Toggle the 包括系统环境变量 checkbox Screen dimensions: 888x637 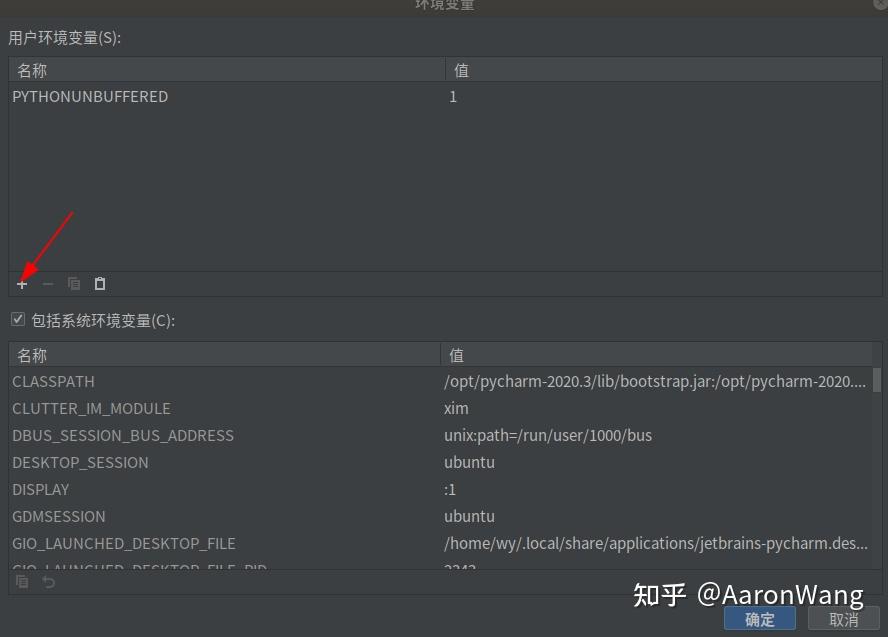tap(17, 318)
